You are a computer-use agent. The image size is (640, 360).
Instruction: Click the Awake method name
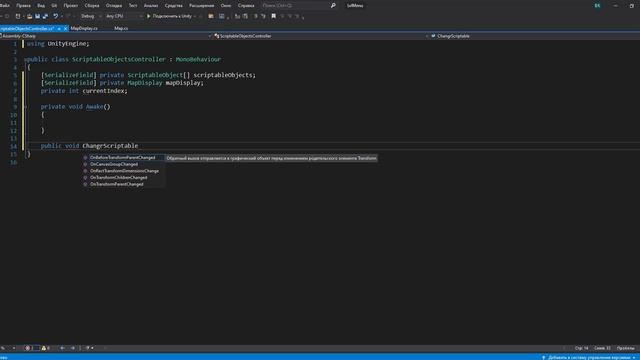pos(94,107)
